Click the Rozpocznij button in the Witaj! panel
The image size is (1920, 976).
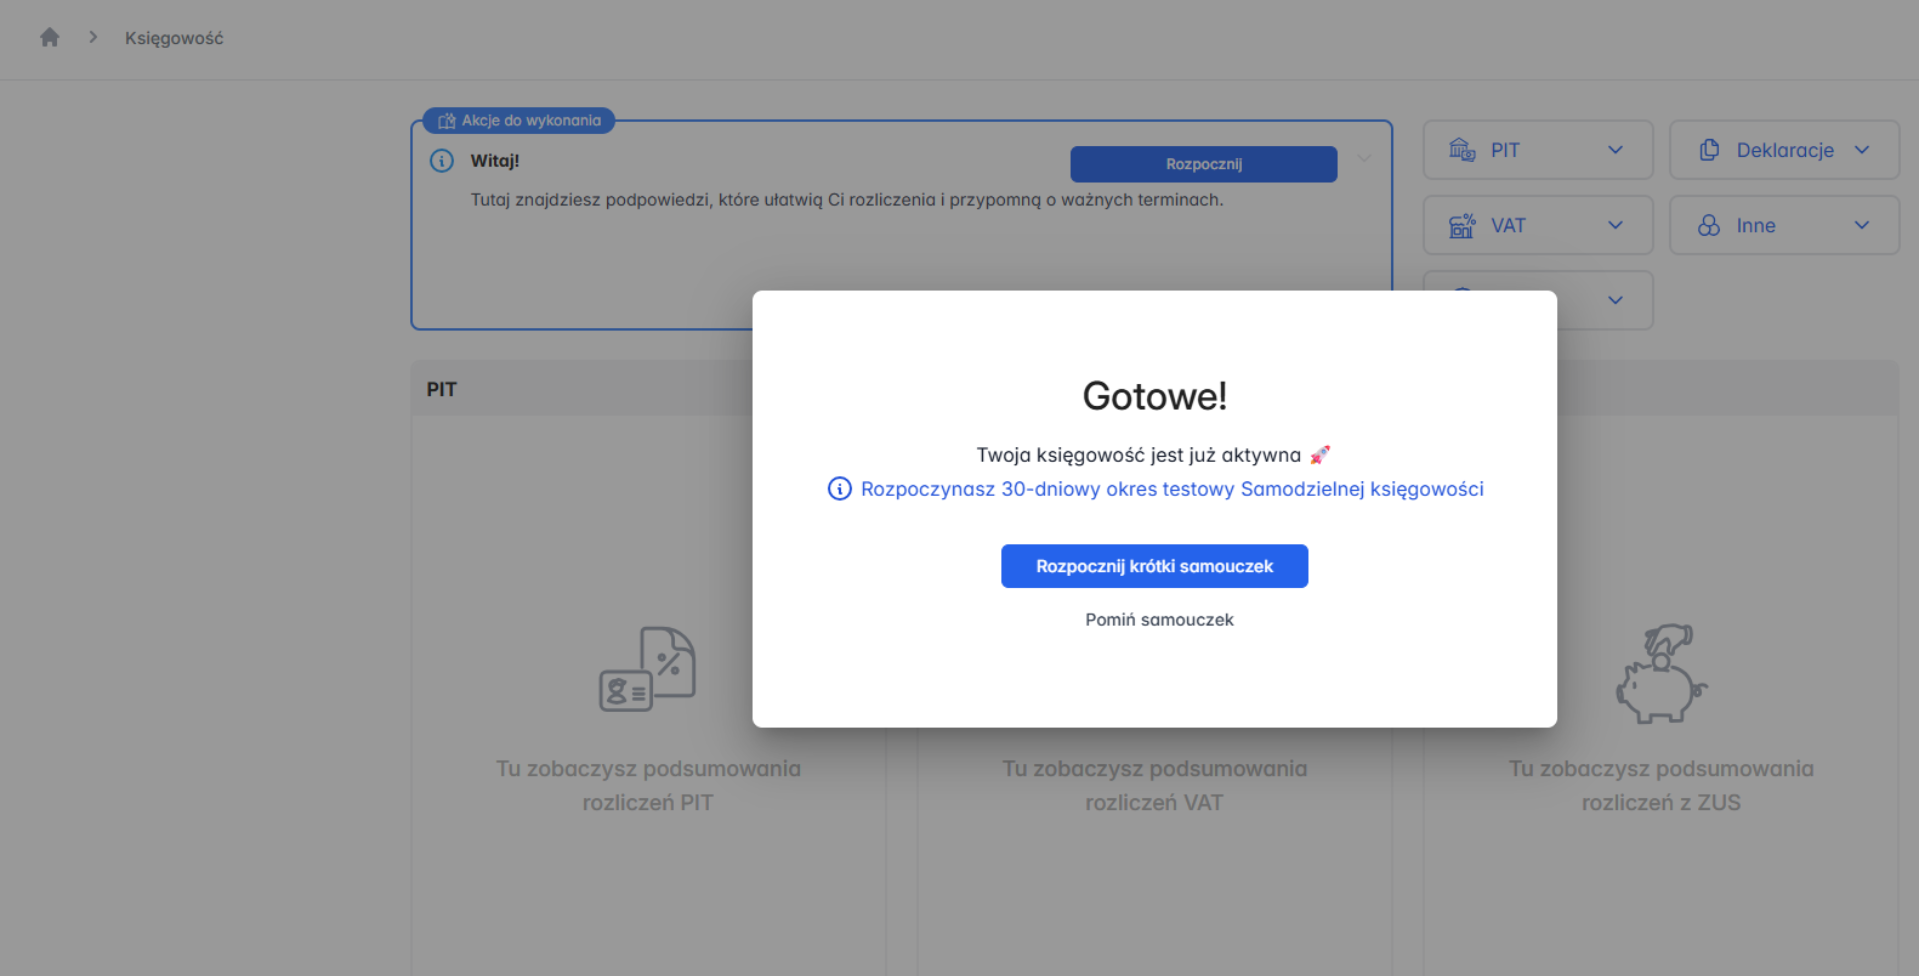click(1203, 164)
